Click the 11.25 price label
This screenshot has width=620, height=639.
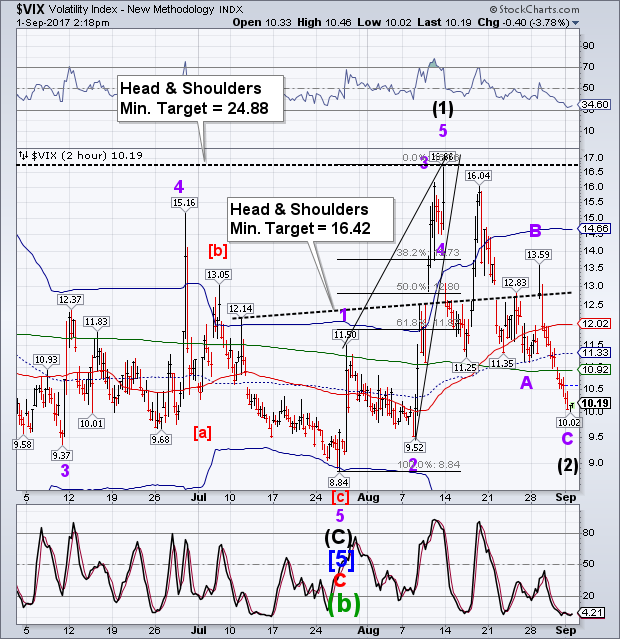click(465, 368)
